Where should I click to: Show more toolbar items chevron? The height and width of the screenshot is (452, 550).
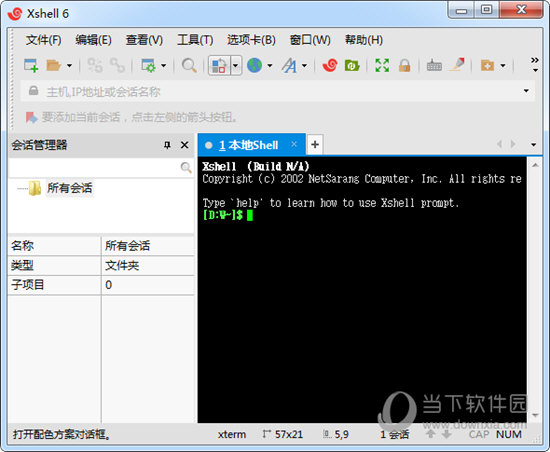[x=535, y=64]
